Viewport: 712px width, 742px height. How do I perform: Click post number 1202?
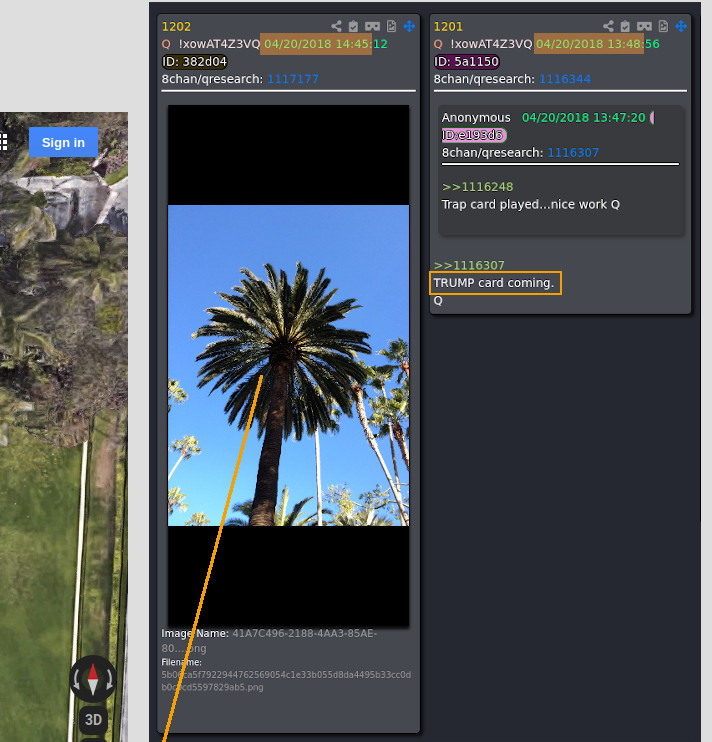point(176,26)
